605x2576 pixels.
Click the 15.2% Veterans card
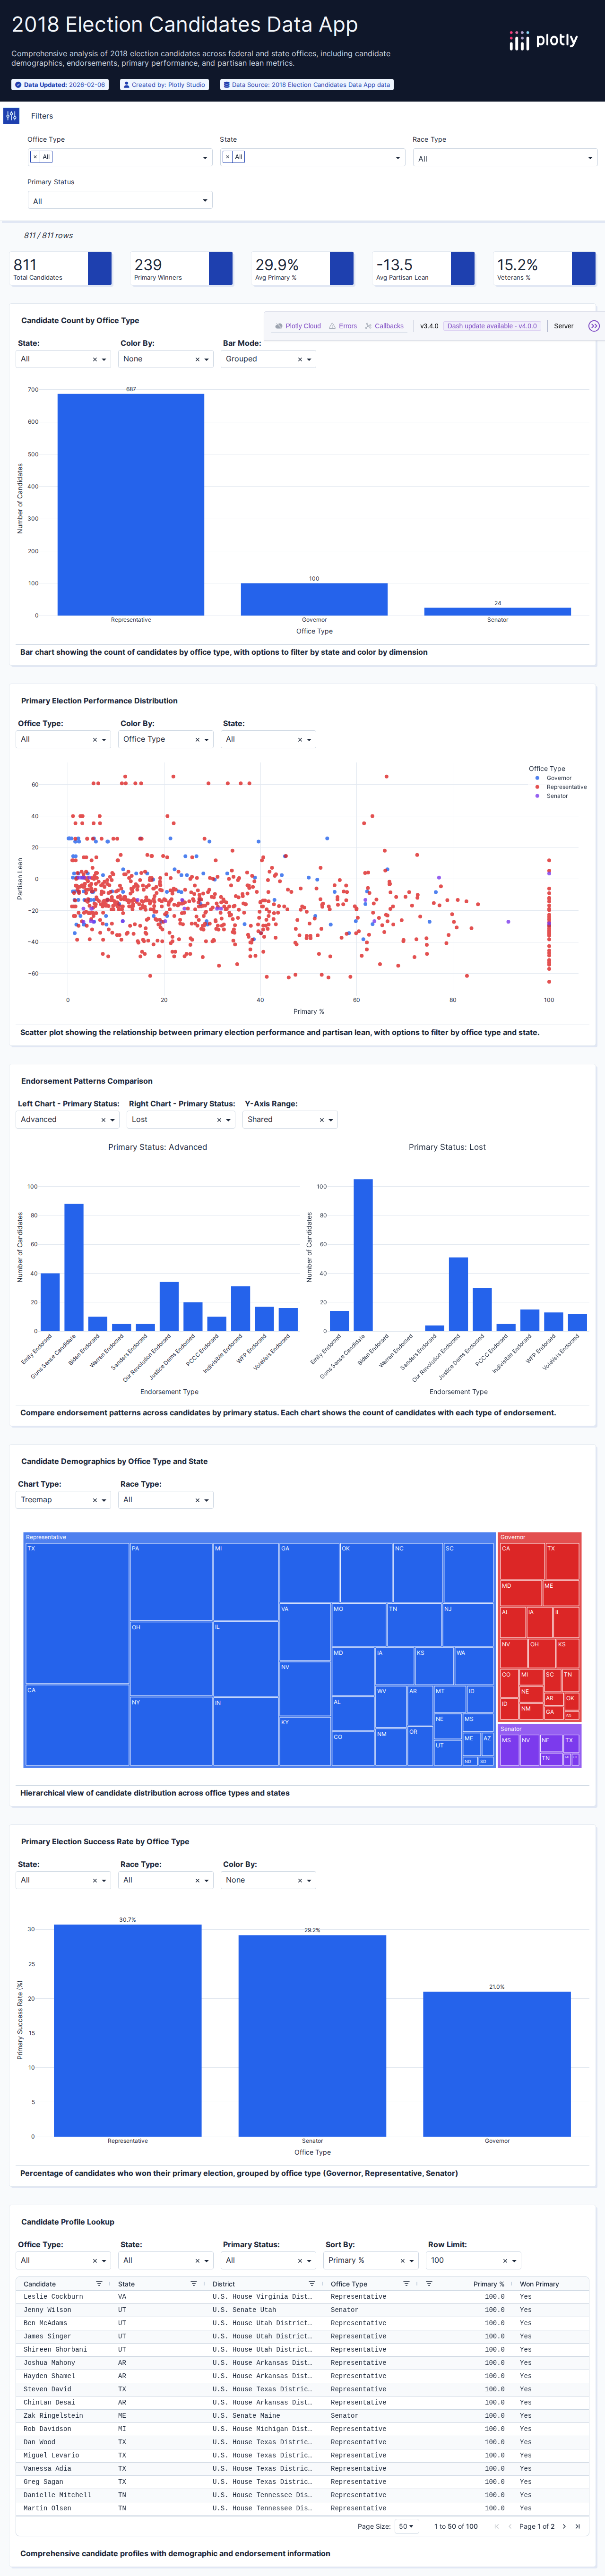click(x=545, y=268)
